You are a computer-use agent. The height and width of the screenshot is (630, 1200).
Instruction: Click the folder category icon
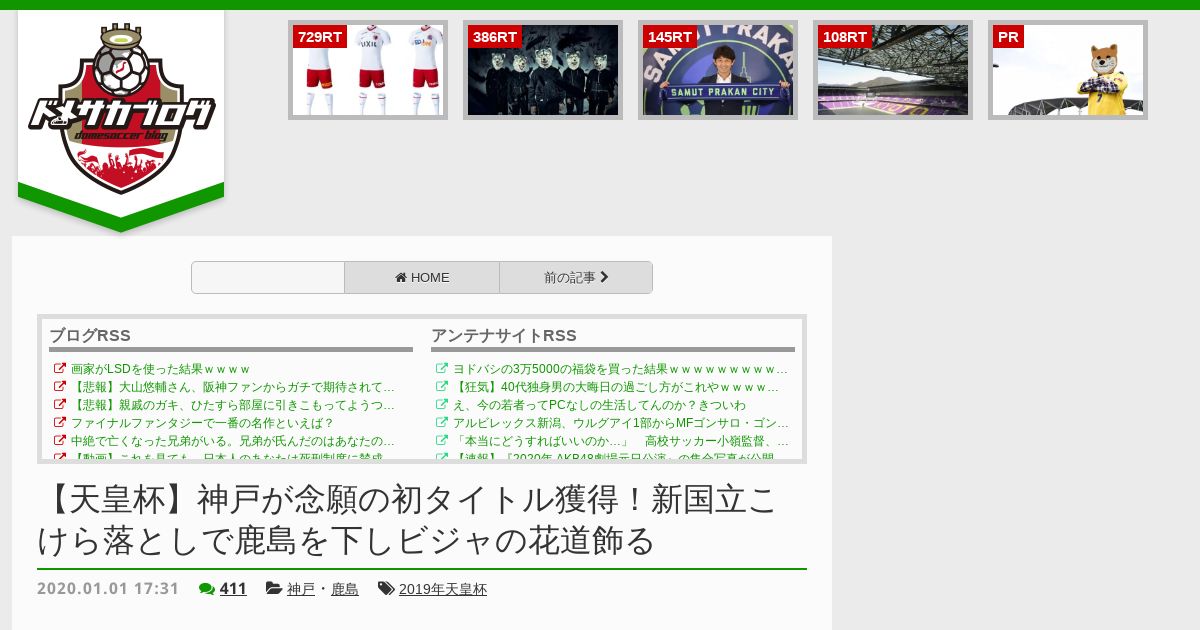tap(273, 589)
